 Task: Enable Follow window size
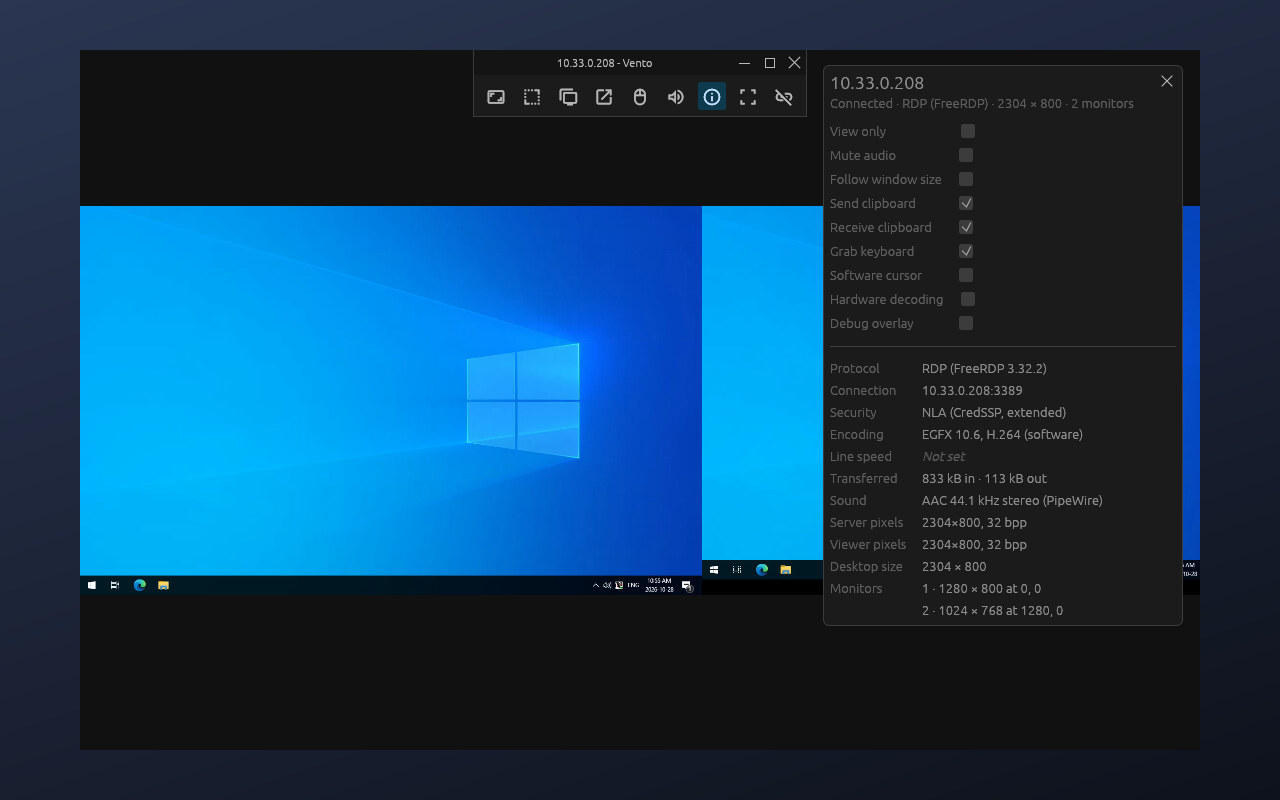tap(966, 179)
